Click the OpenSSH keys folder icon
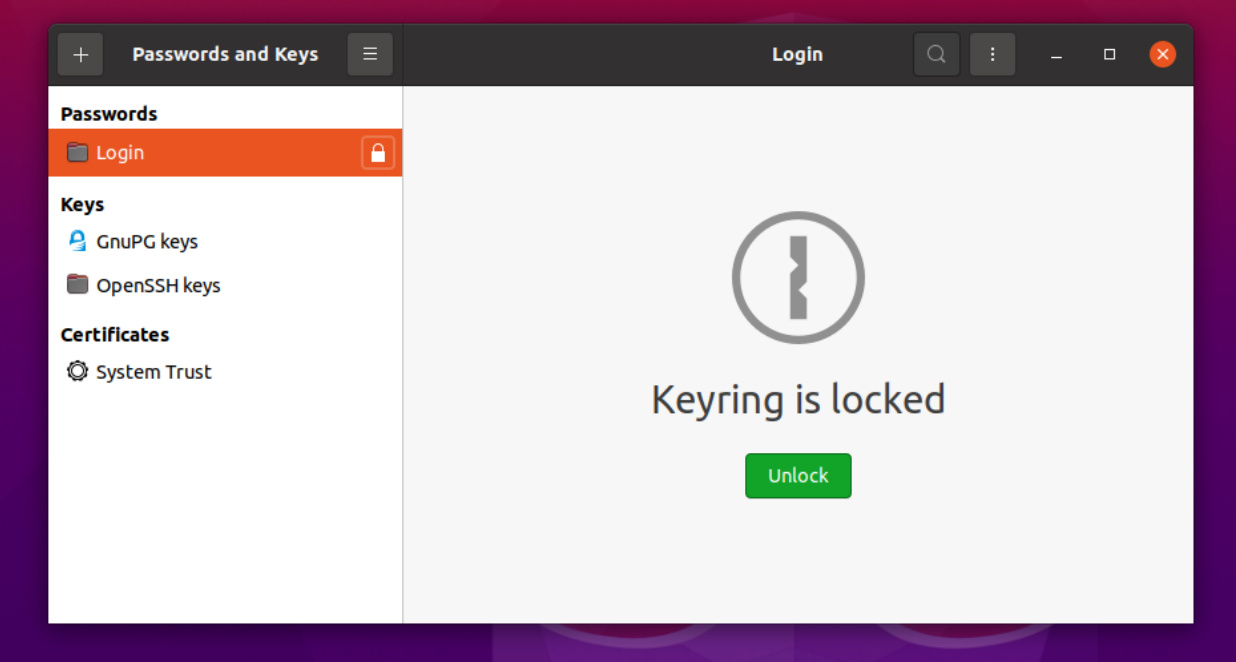This screenshot has width=1236, height=662. click(x=77, y=285)
